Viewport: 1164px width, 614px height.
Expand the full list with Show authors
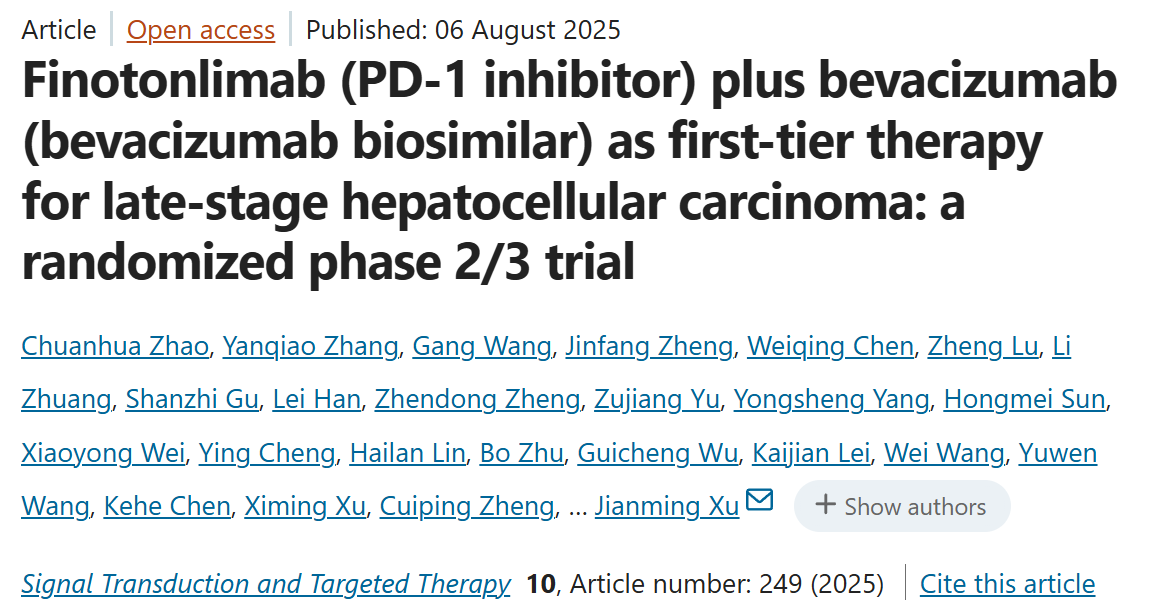902,506
